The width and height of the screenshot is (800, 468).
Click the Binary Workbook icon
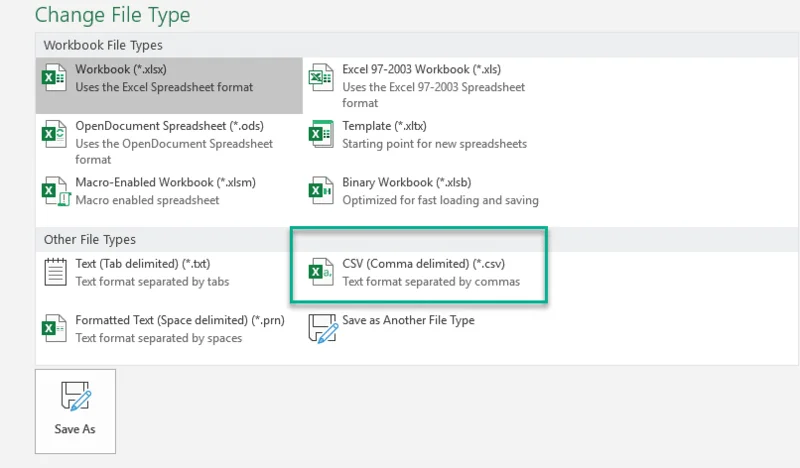[321, 191]
